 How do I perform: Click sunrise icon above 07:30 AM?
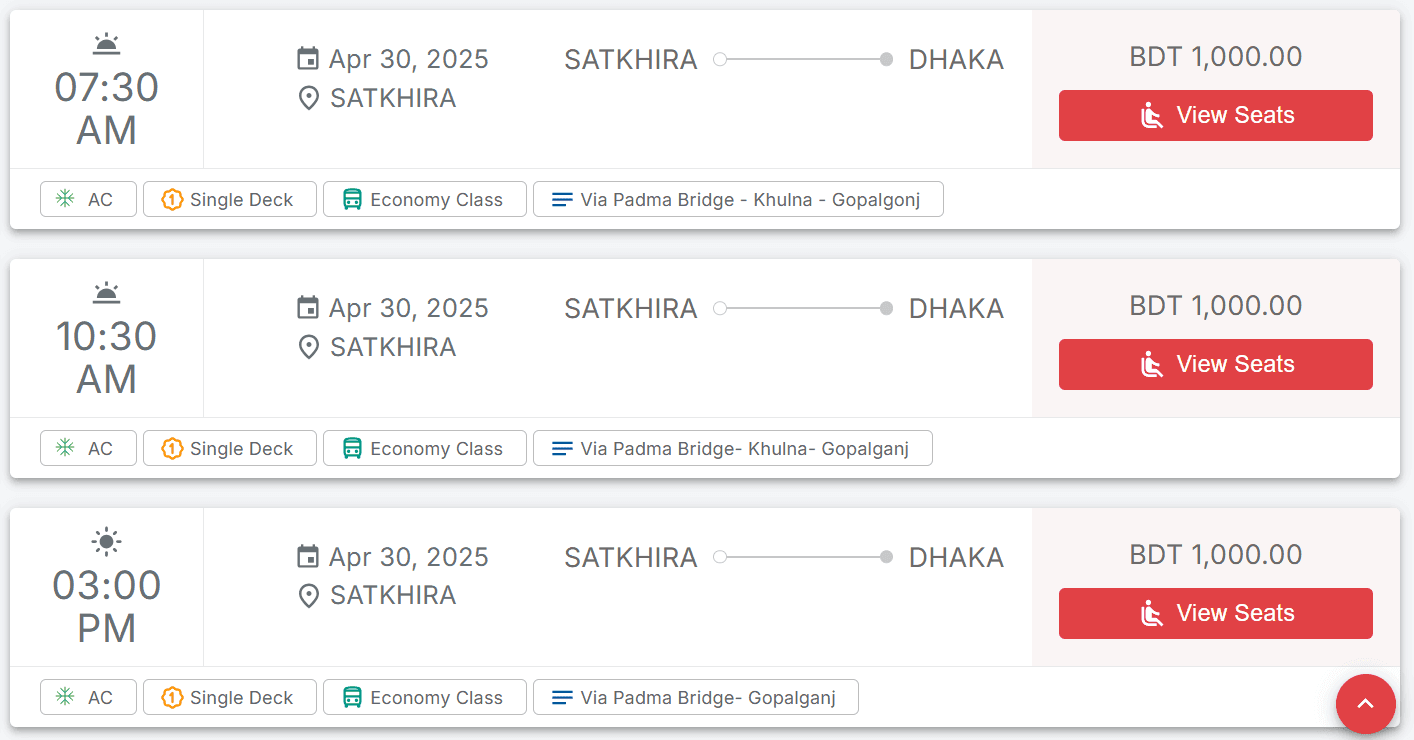tap(106, 44)
